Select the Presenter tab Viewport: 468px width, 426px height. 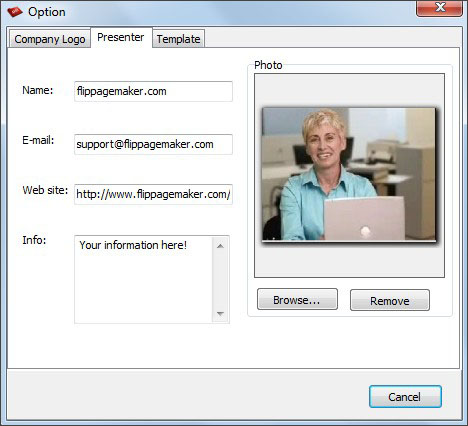[121, 37]
